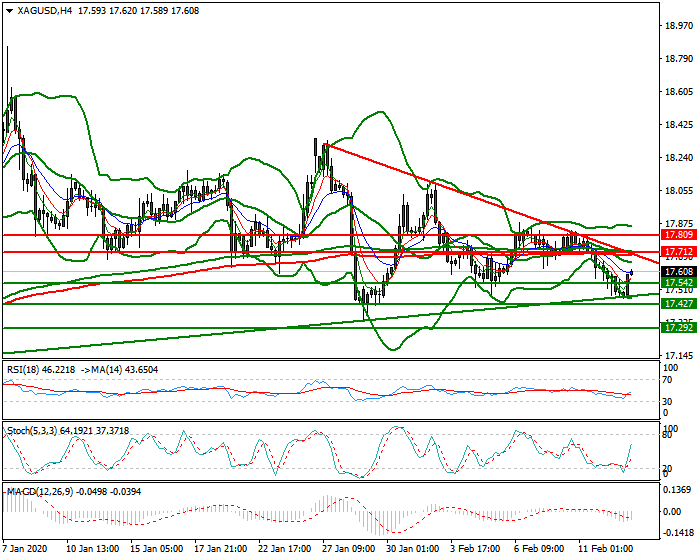Select the 17 Jan 21:00 time label
This screenshot has height=560, width=700.
[221, 548]
